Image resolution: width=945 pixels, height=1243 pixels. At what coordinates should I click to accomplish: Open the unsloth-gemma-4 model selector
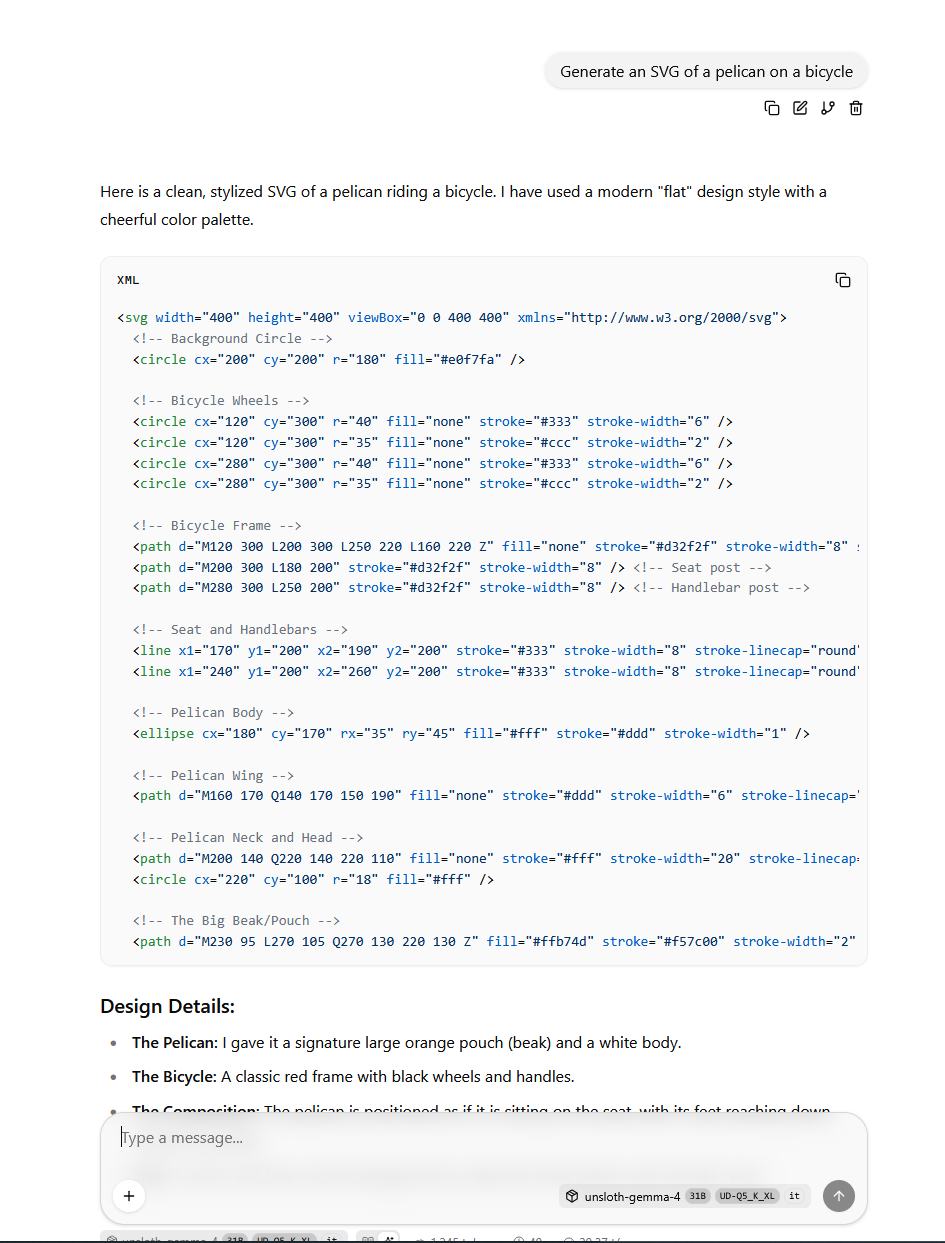[x=685, y=1196]
